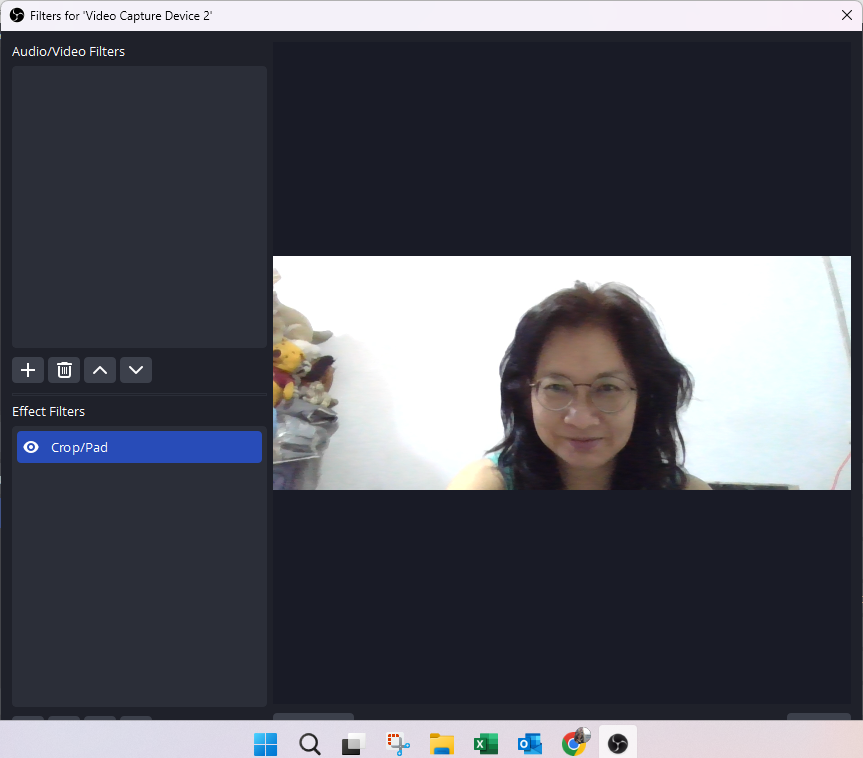Move audio/video filter up with up arrow
863x758 pixels.
(x=100, y=370)
